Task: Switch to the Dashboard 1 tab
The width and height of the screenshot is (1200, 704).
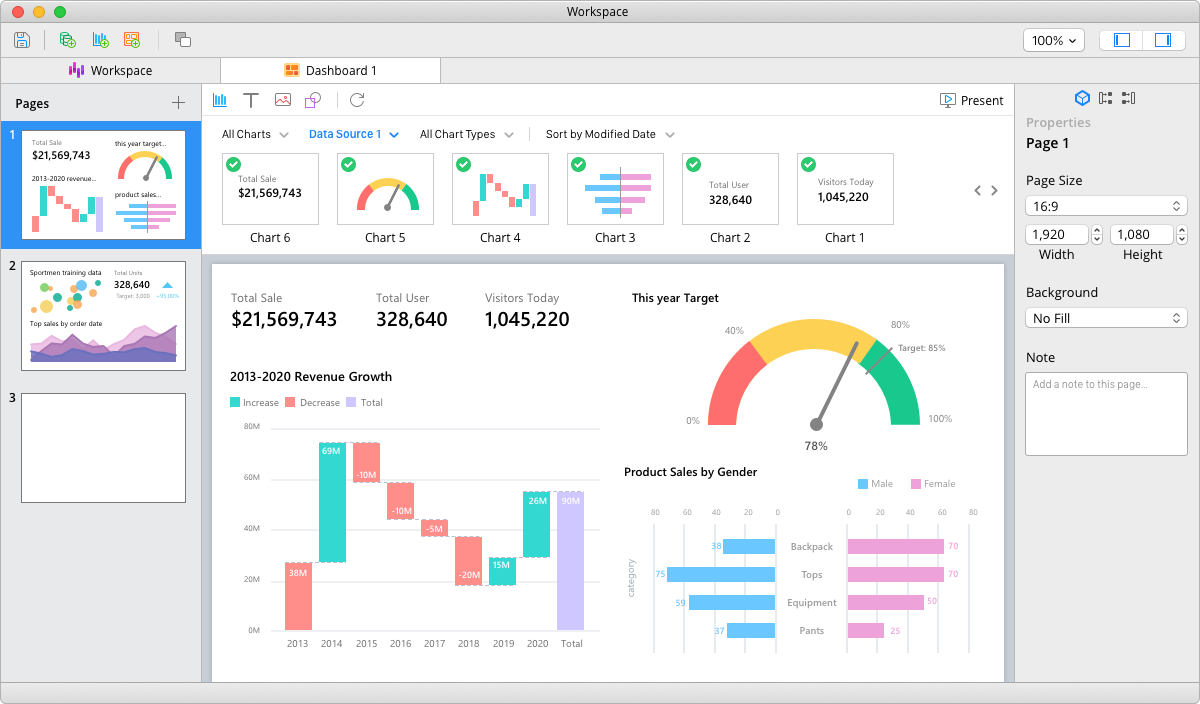Action: [330, 70]
